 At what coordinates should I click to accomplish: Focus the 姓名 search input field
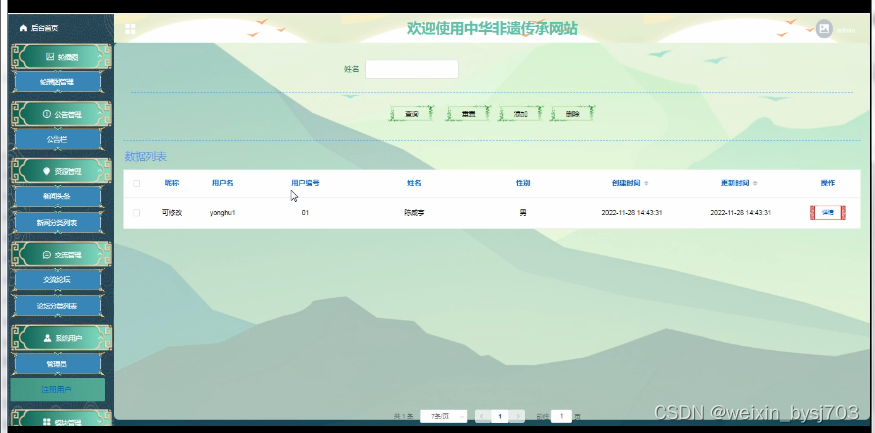click(x=412, y=69)
